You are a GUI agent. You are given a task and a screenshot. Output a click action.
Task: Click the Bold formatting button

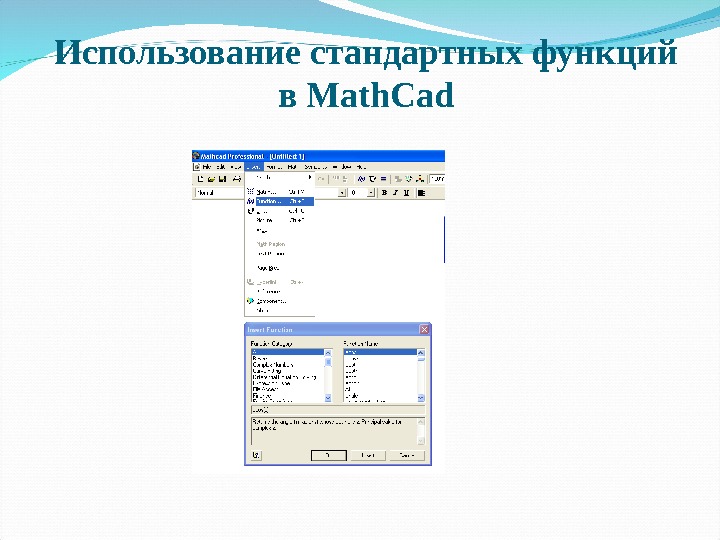(384, 193)
